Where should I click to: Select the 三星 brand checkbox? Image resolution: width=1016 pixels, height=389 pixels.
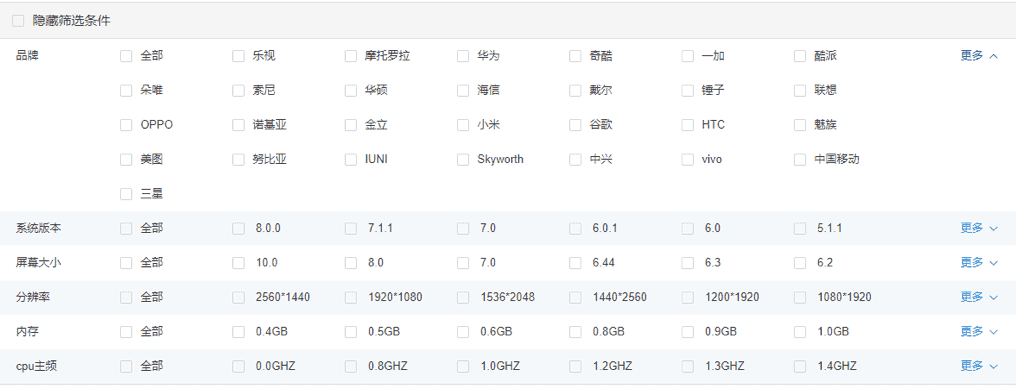pos(126,194)
